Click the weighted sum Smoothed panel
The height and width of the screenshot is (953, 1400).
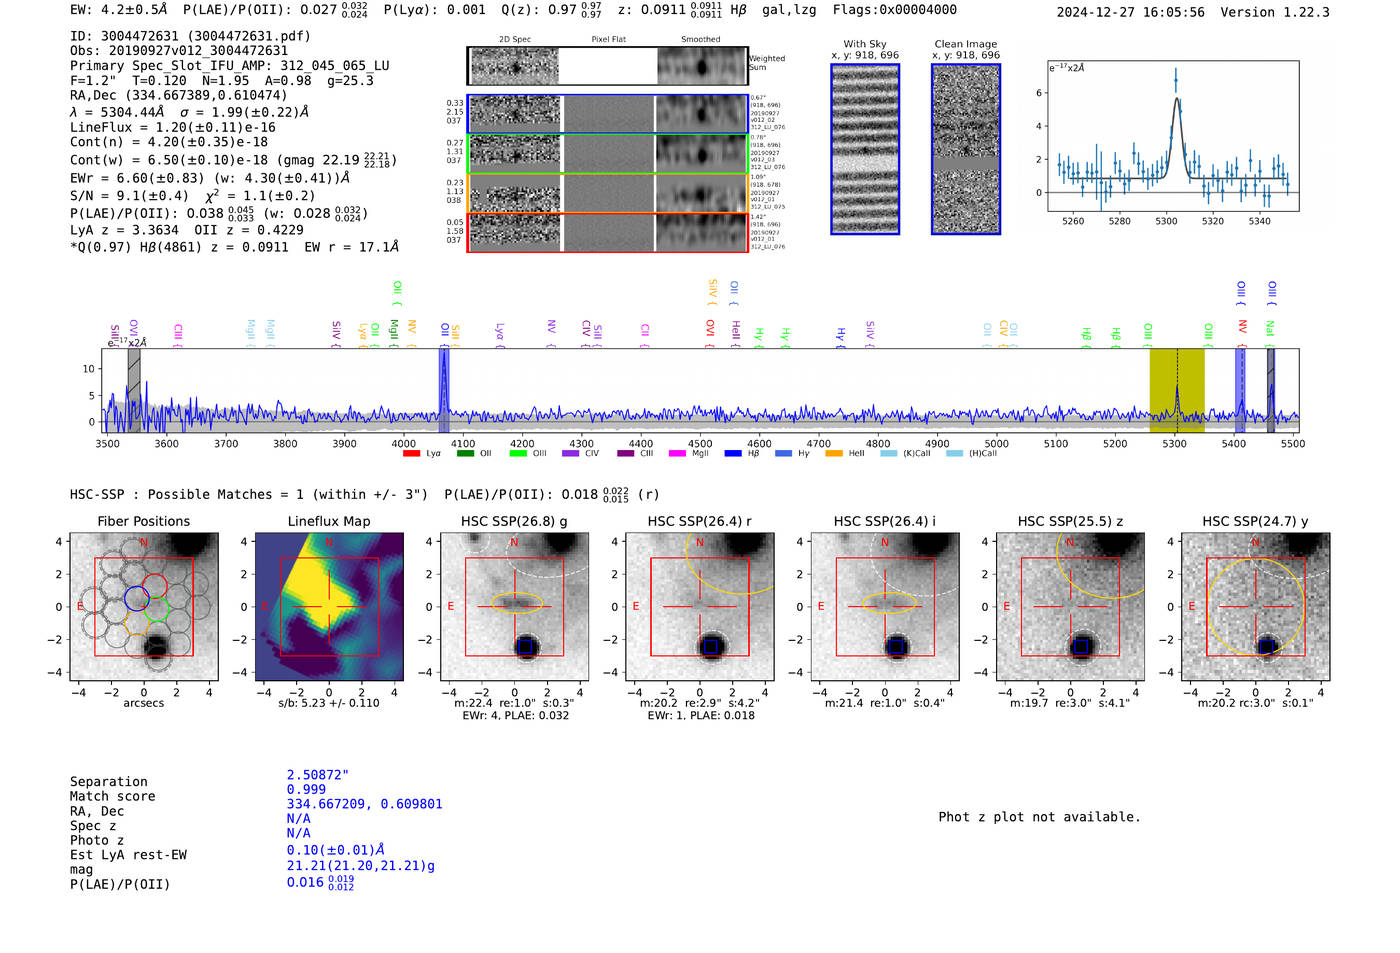702,66
